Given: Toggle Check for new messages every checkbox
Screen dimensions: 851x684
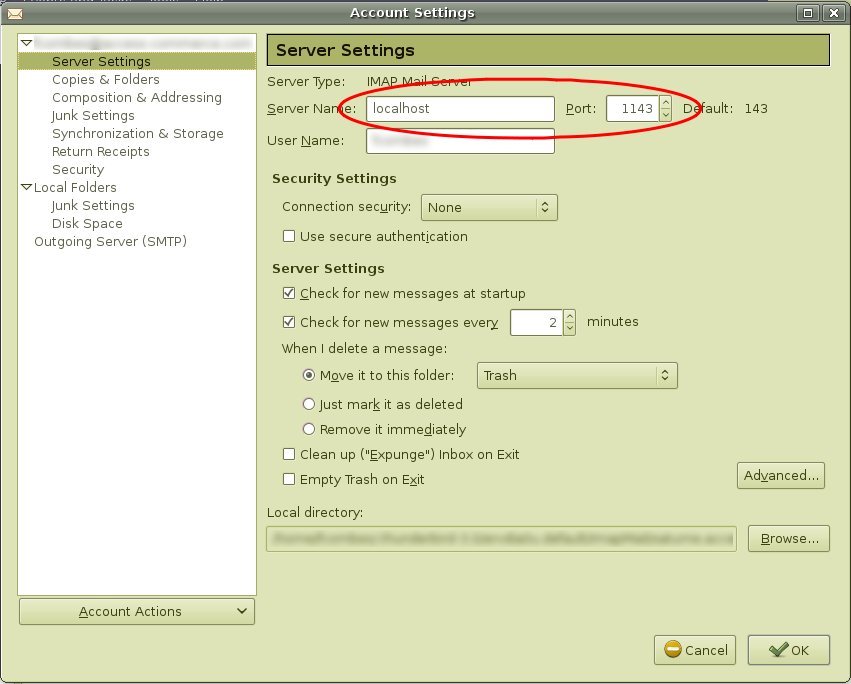Looking at the screenshot, I should [289, 322].
